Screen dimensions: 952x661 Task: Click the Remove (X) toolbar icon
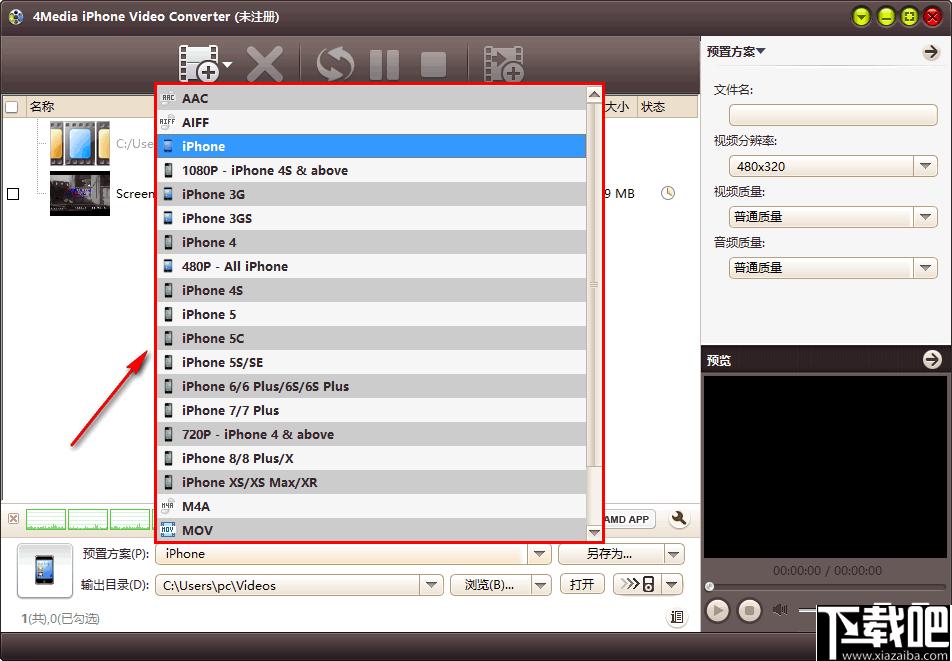pyautogui.click(x=264, y=64)
